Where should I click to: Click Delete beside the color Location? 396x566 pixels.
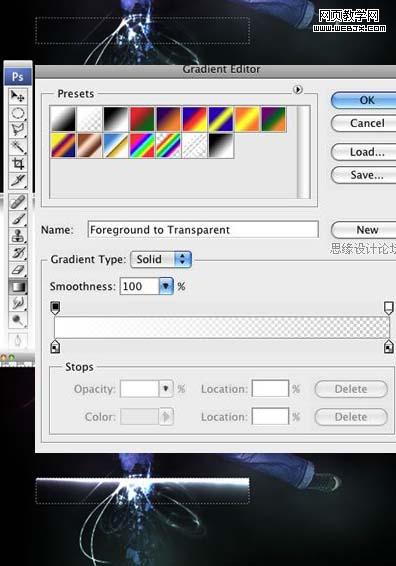pyautogui.click(x=351, y=417)
